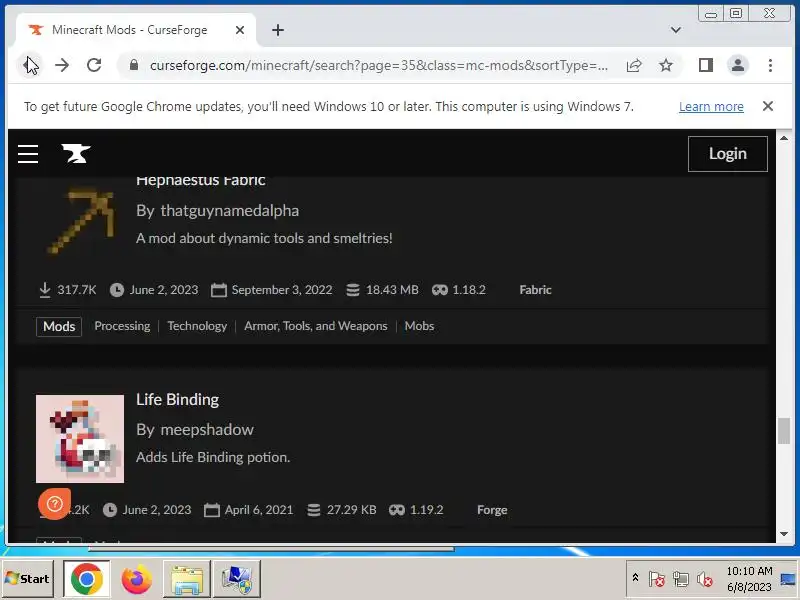800x600 pixels.
Task: Open the Hephaestus Fabric mod title
Action: pos(201,181)
